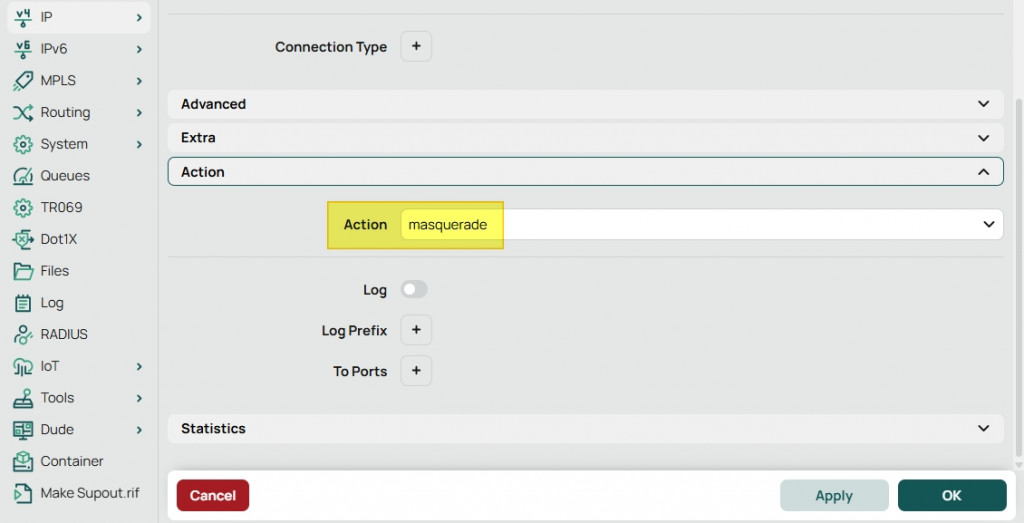Click the MPLS tag icon in sidebar
Screen dimensions: 1024x523
tap(23, 81)
